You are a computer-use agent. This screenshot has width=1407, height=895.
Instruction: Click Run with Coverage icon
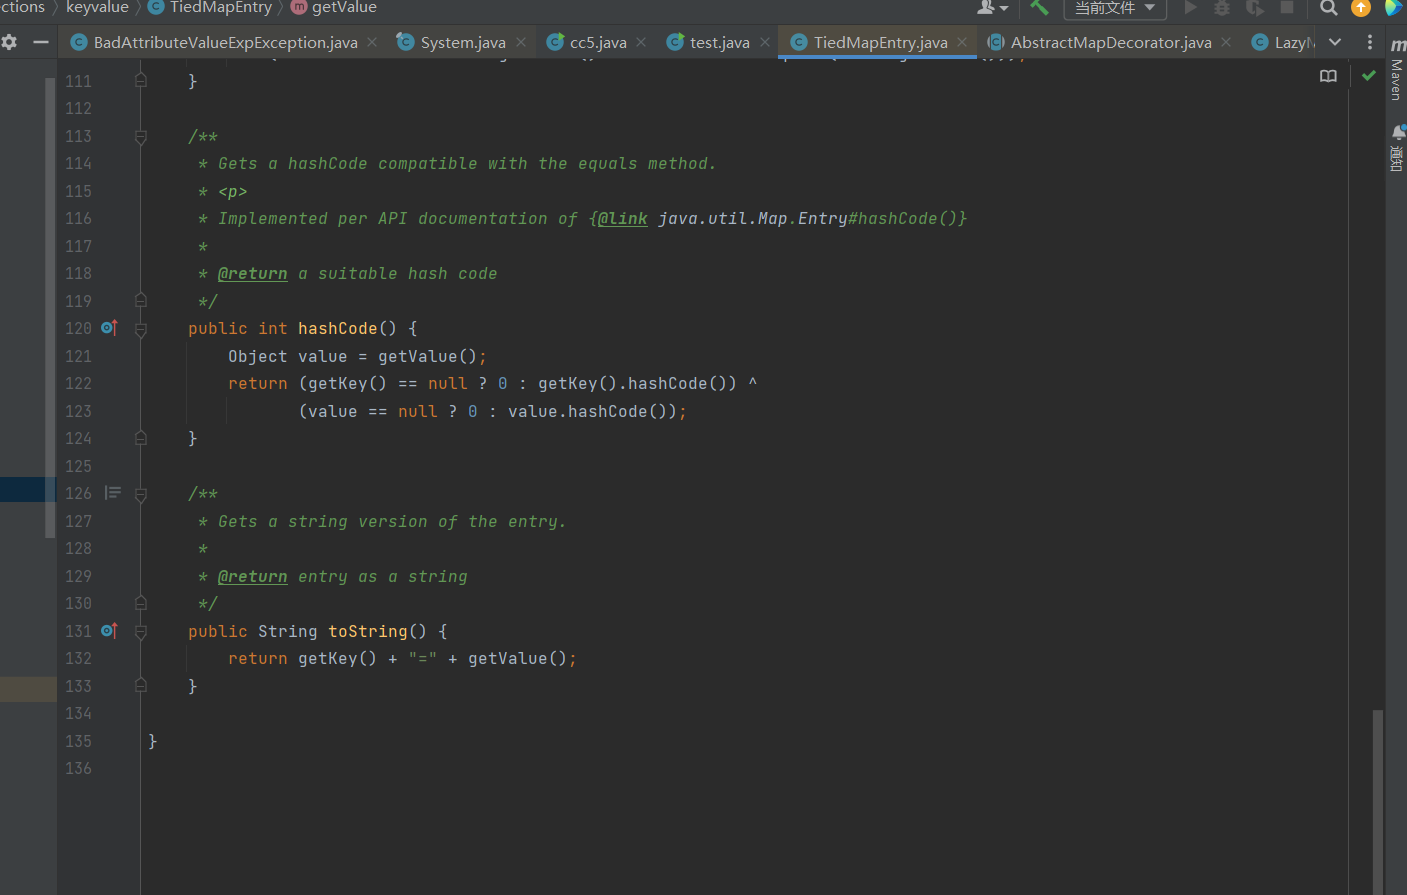(x=1254, y=8)
